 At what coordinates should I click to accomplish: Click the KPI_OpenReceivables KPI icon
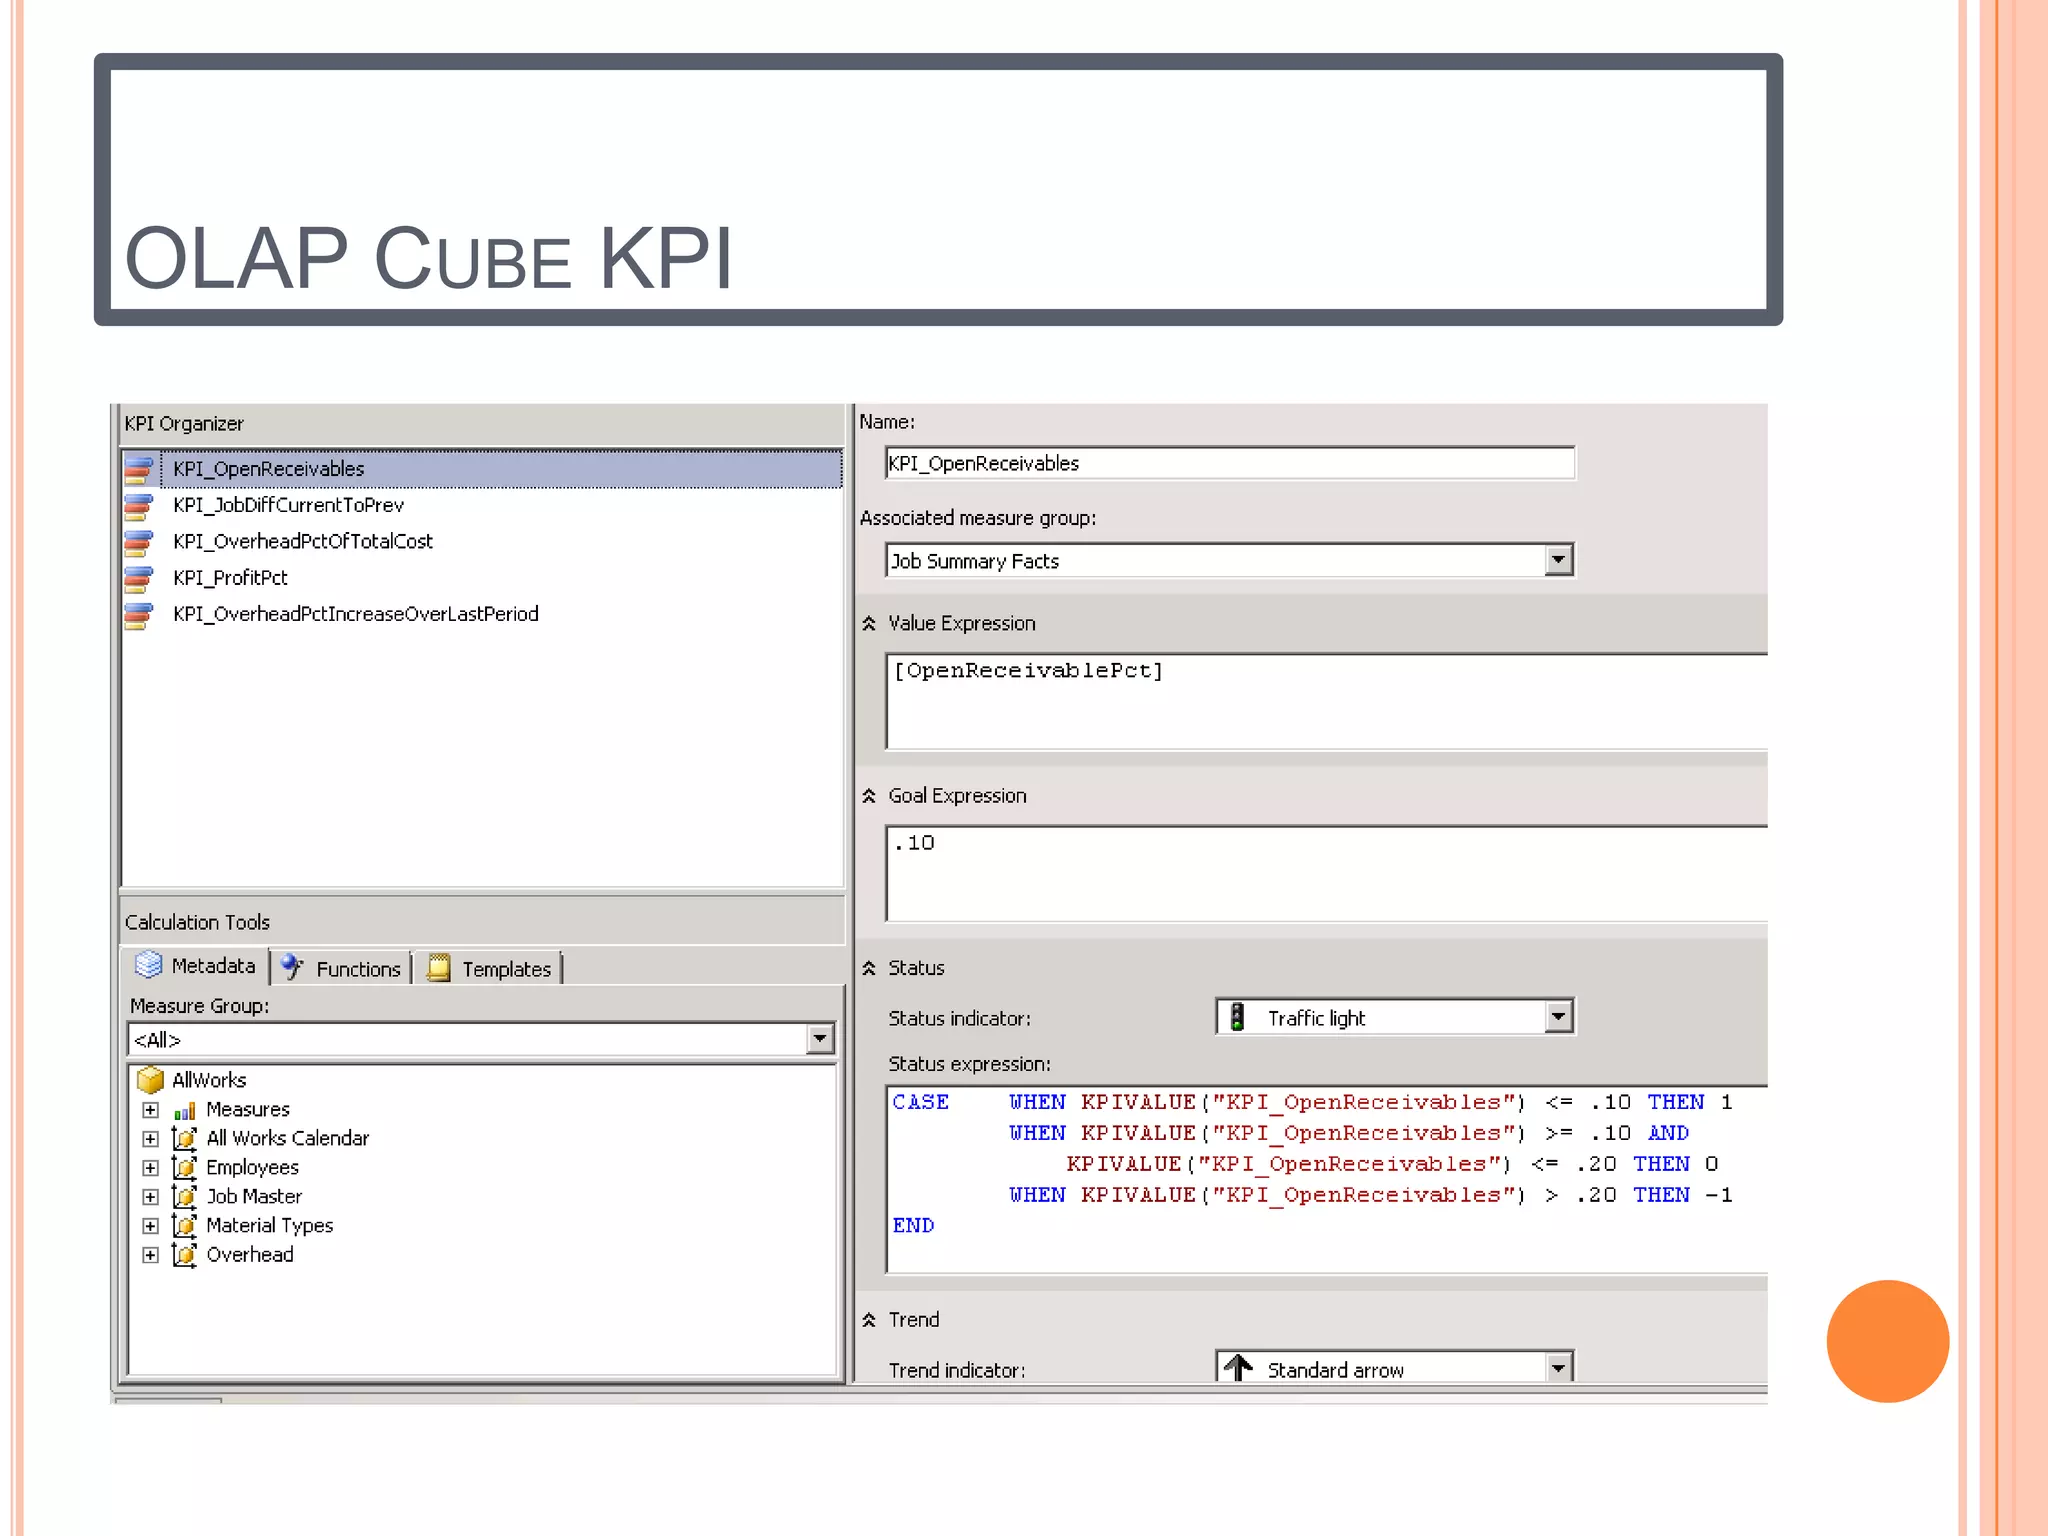point(139,469)
